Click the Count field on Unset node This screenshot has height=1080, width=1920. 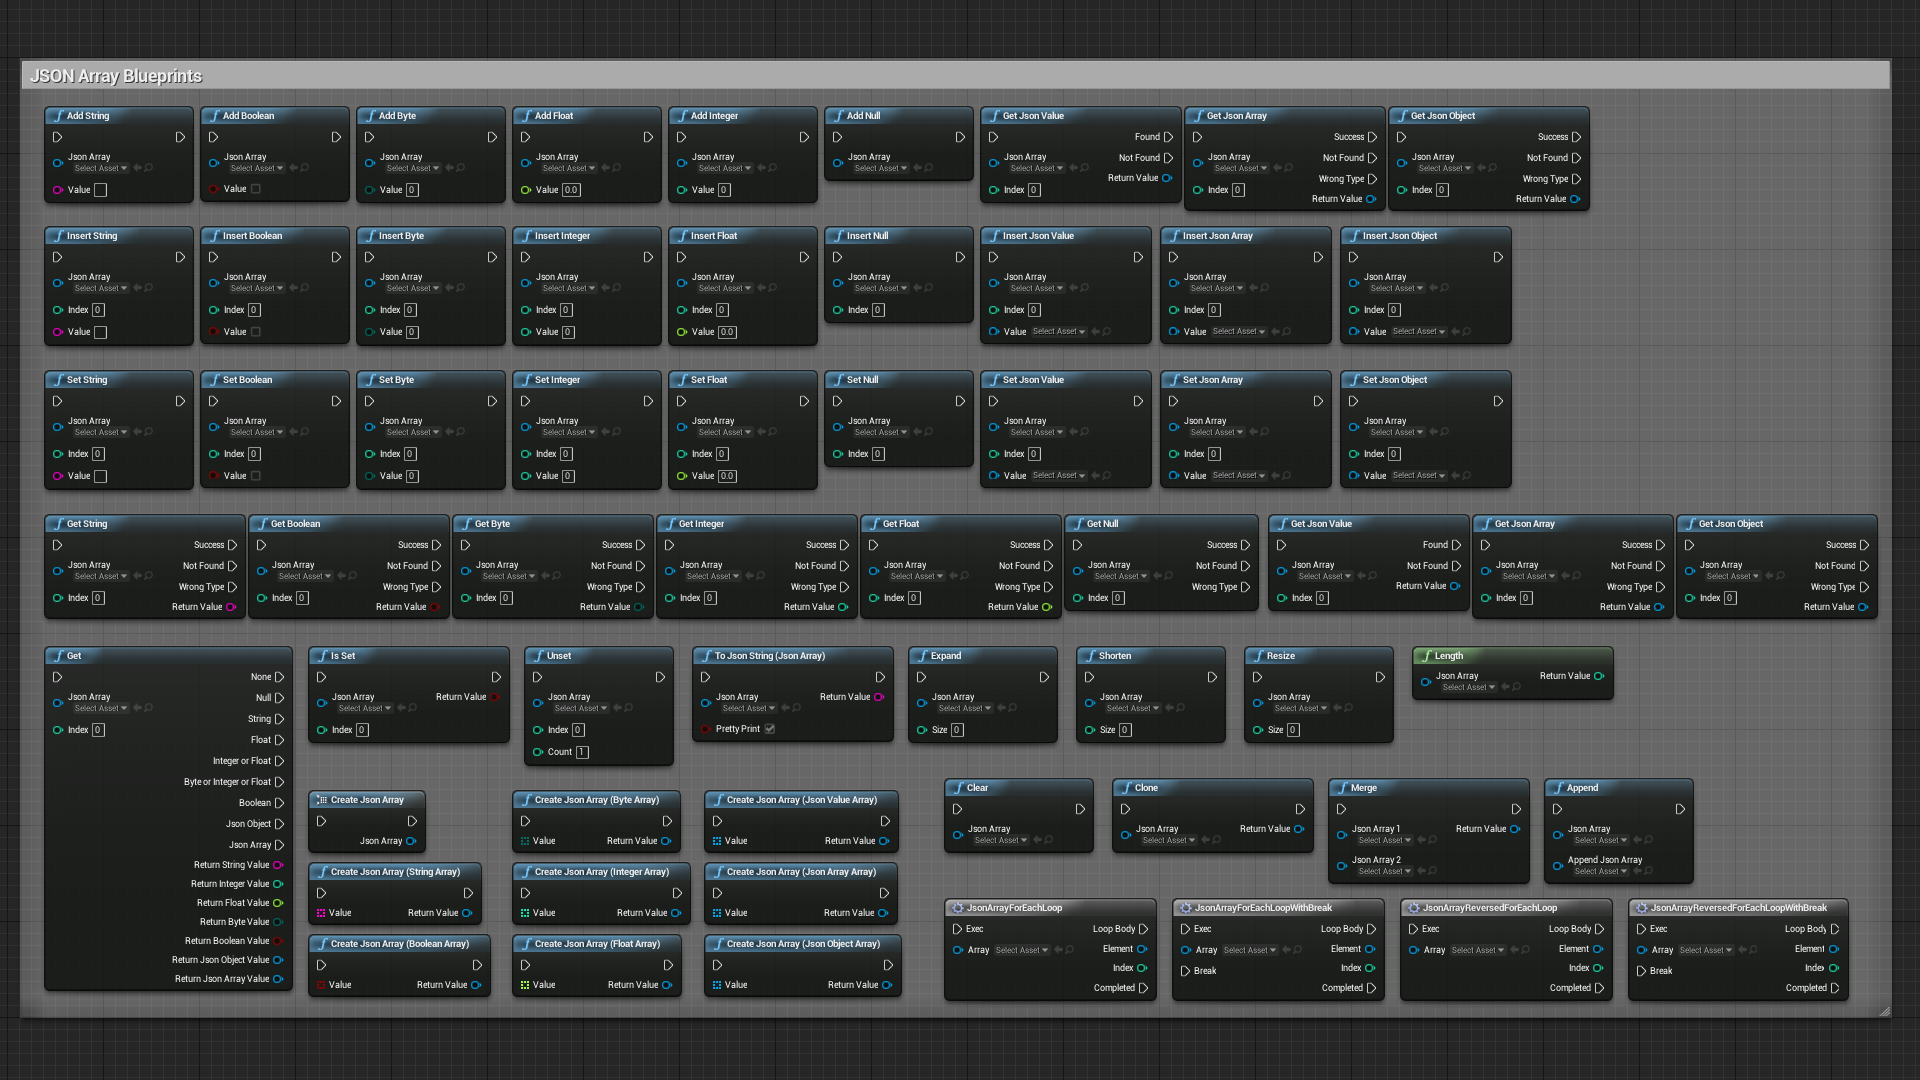[582, 752]
